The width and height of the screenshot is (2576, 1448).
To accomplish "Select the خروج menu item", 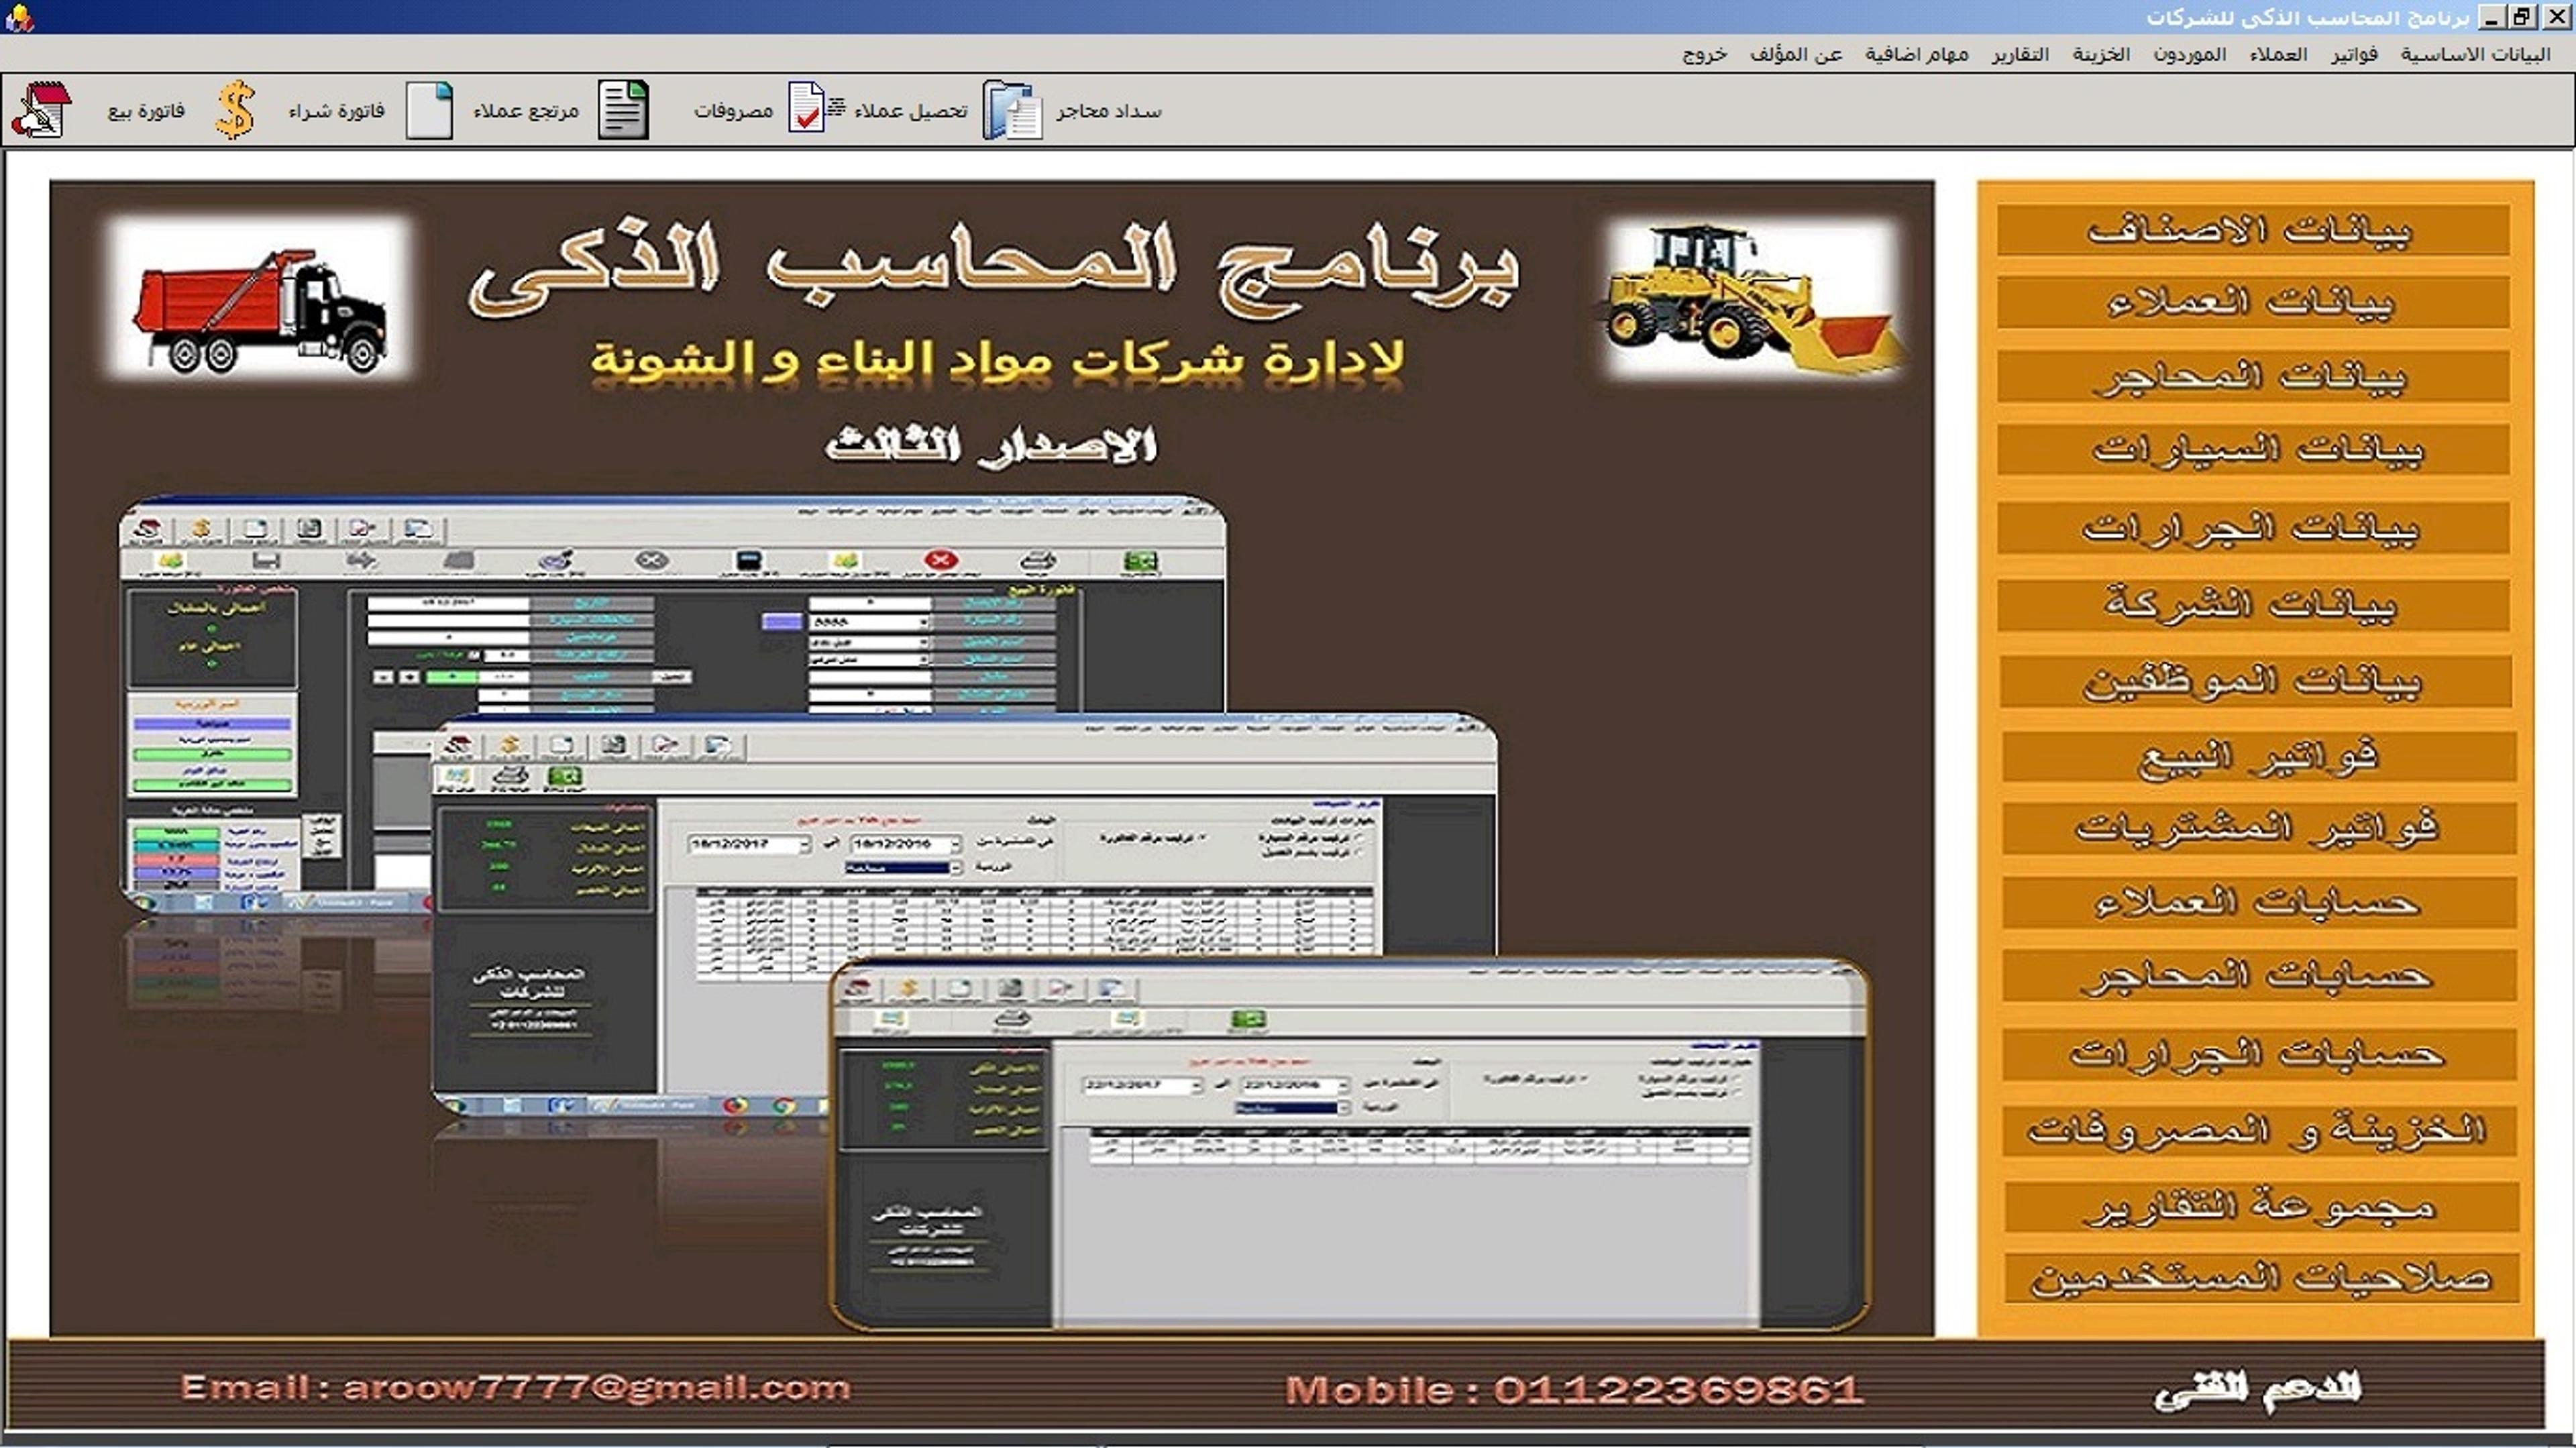I will coord(1704,54).
